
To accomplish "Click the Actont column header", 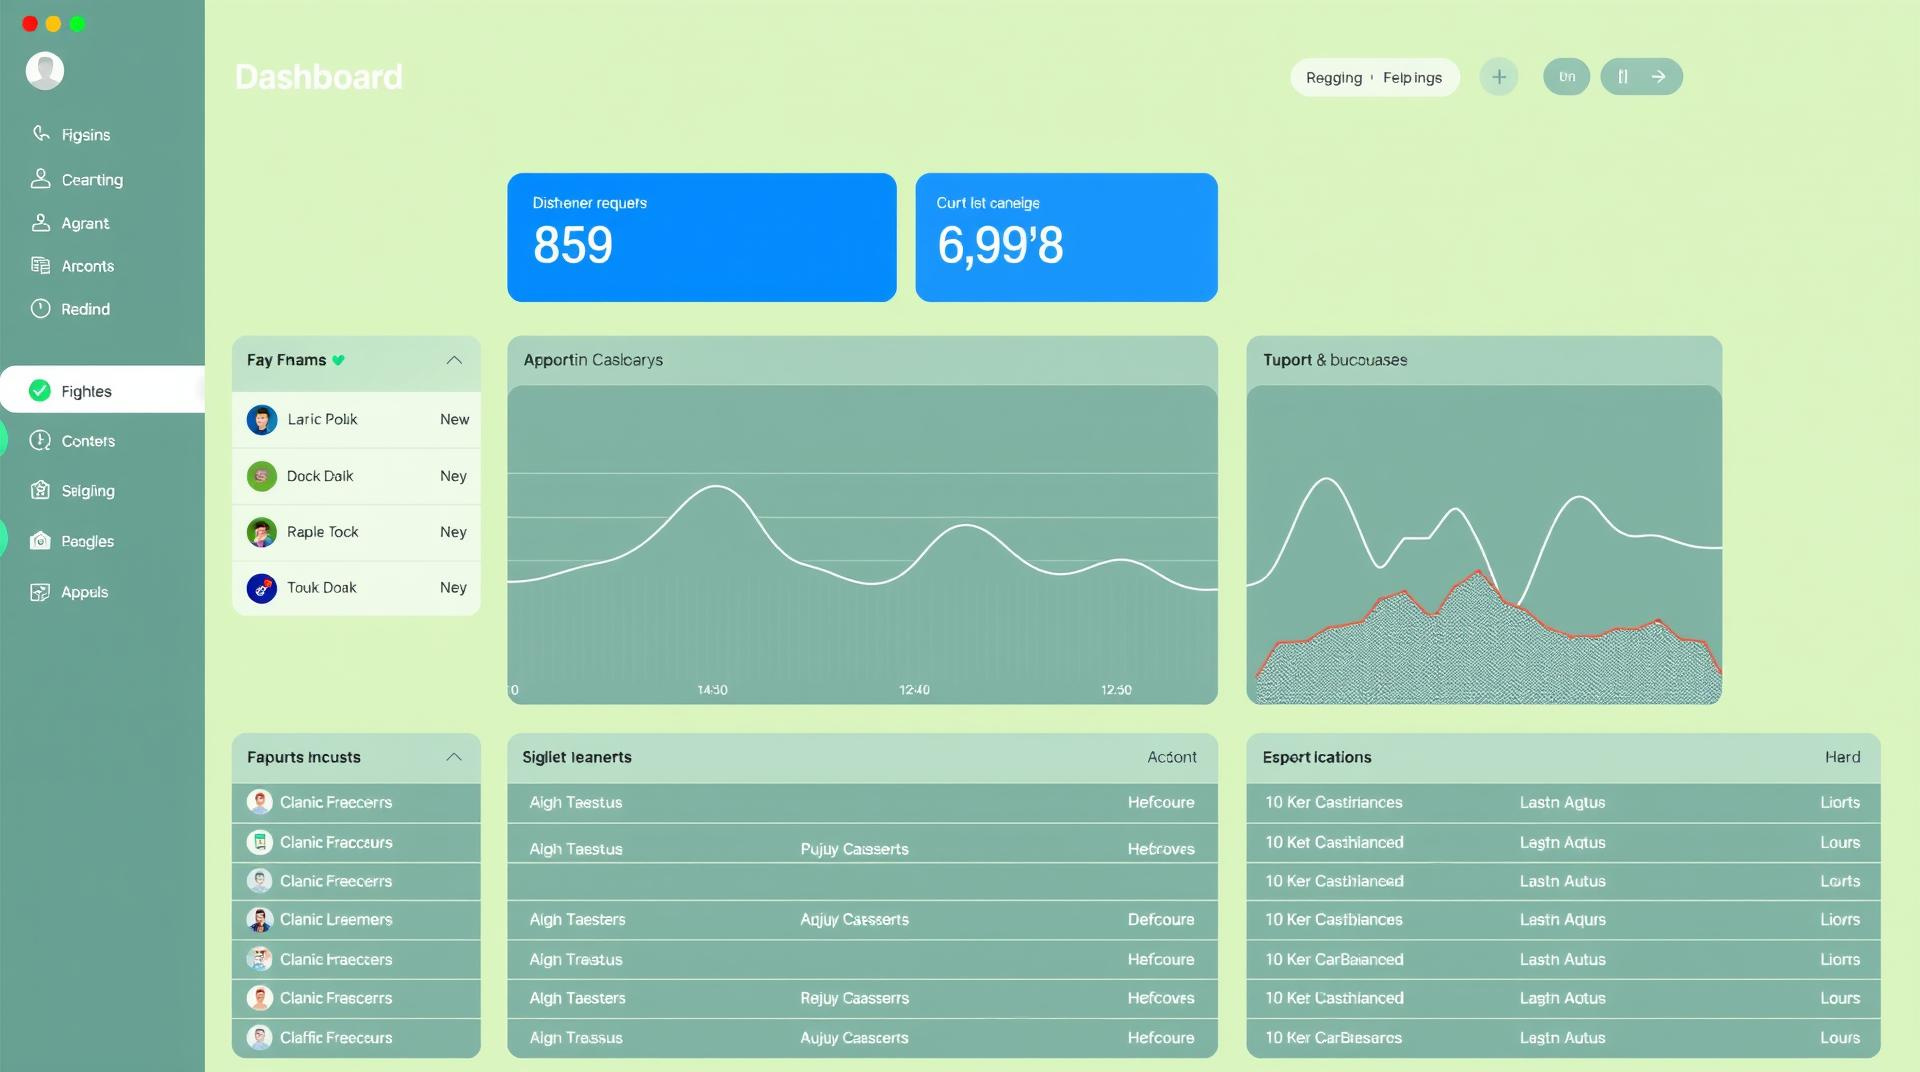I will [x=1172, y=757].
